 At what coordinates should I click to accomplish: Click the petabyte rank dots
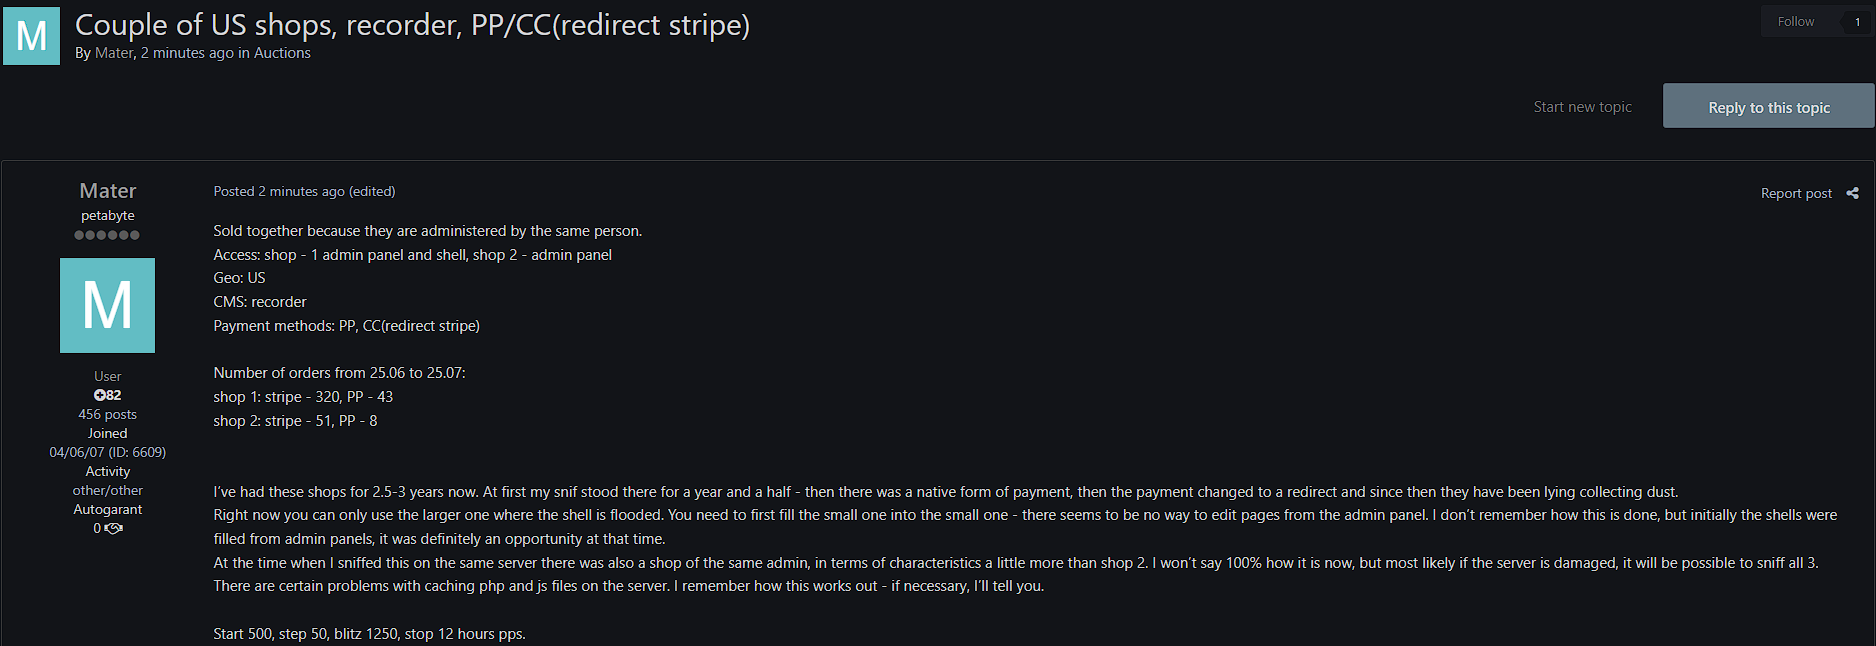coord(107,235)
